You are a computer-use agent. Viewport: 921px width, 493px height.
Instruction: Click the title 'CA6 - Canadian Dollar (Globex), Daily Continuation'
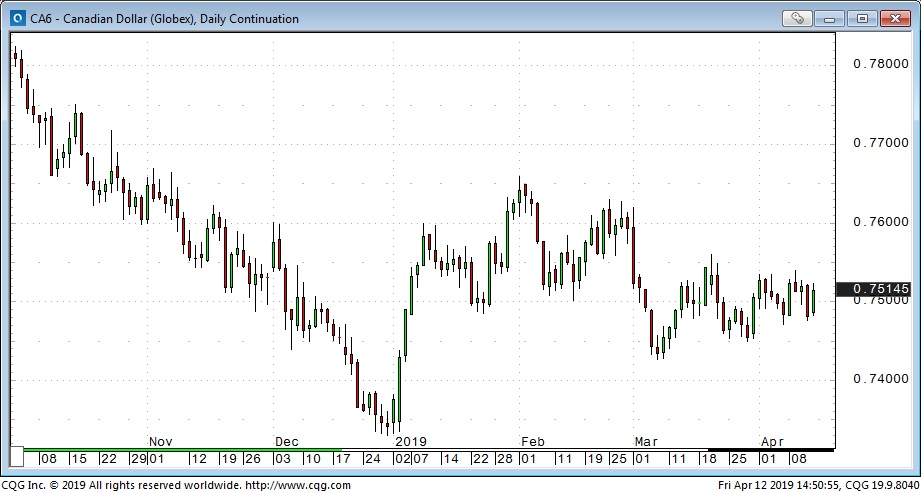[164, 19]
